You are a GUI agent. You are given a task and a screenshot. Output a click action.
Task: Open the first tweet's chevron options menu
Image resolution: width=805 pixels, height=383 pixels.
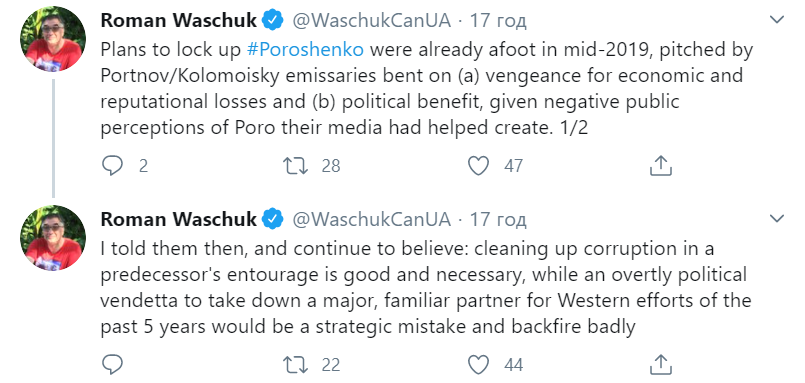pyautogui.click(x=777, y=20)
